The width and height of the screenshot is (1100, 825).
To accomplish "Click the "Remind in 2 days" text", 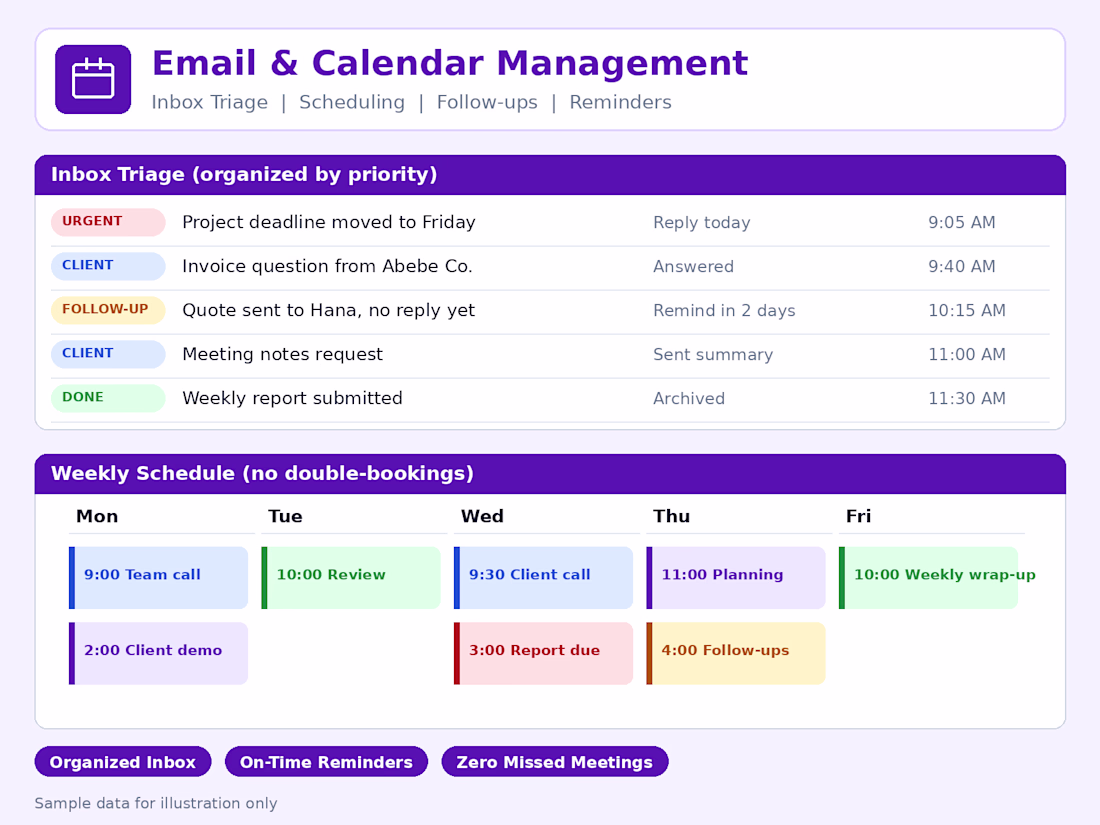I will 724,311.
